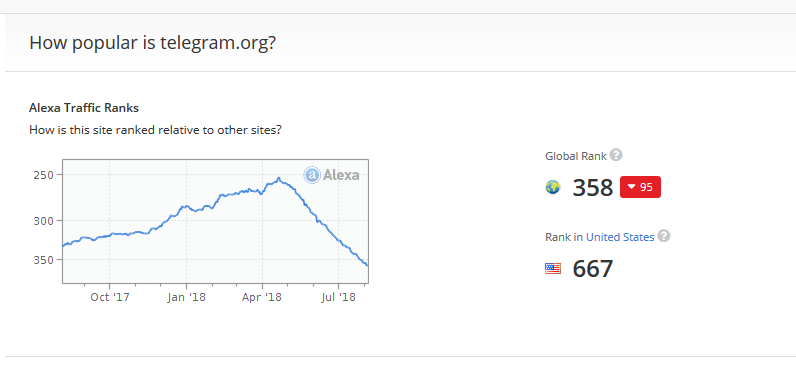
Task: Open the United States rank help question mark
Action: pos(664,236)
